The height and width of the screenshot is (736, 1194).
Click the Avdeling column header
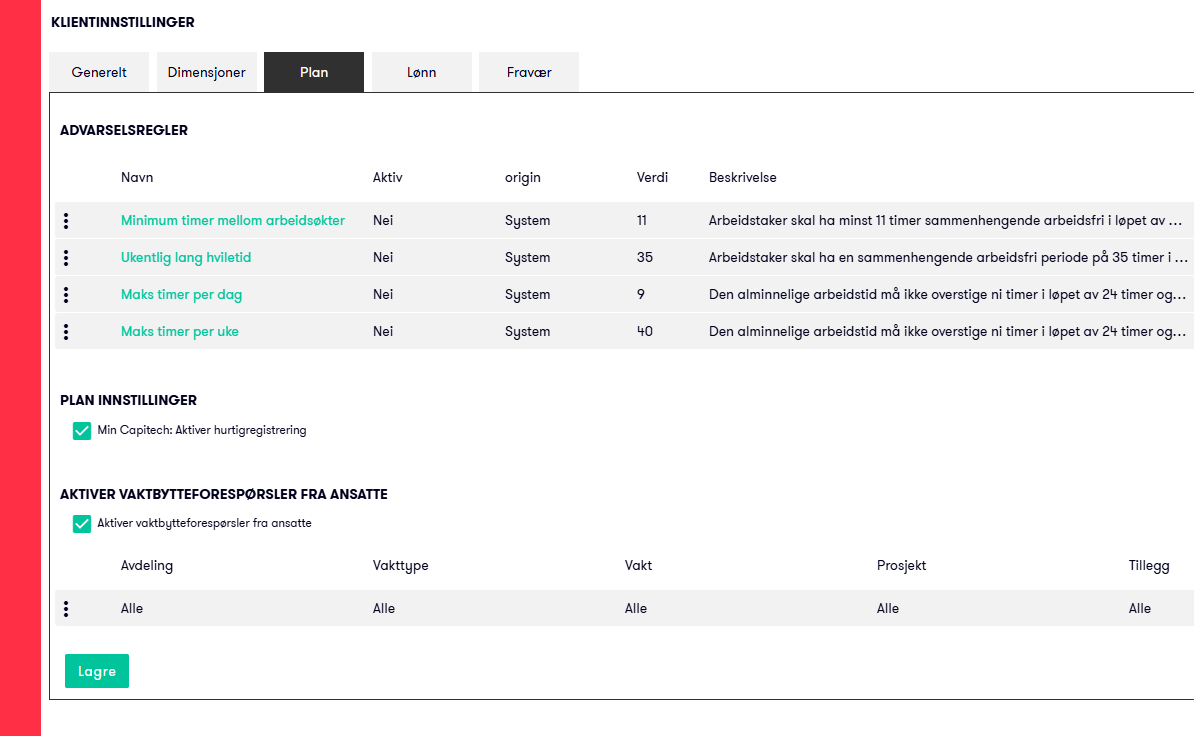[x=147, y=566]
